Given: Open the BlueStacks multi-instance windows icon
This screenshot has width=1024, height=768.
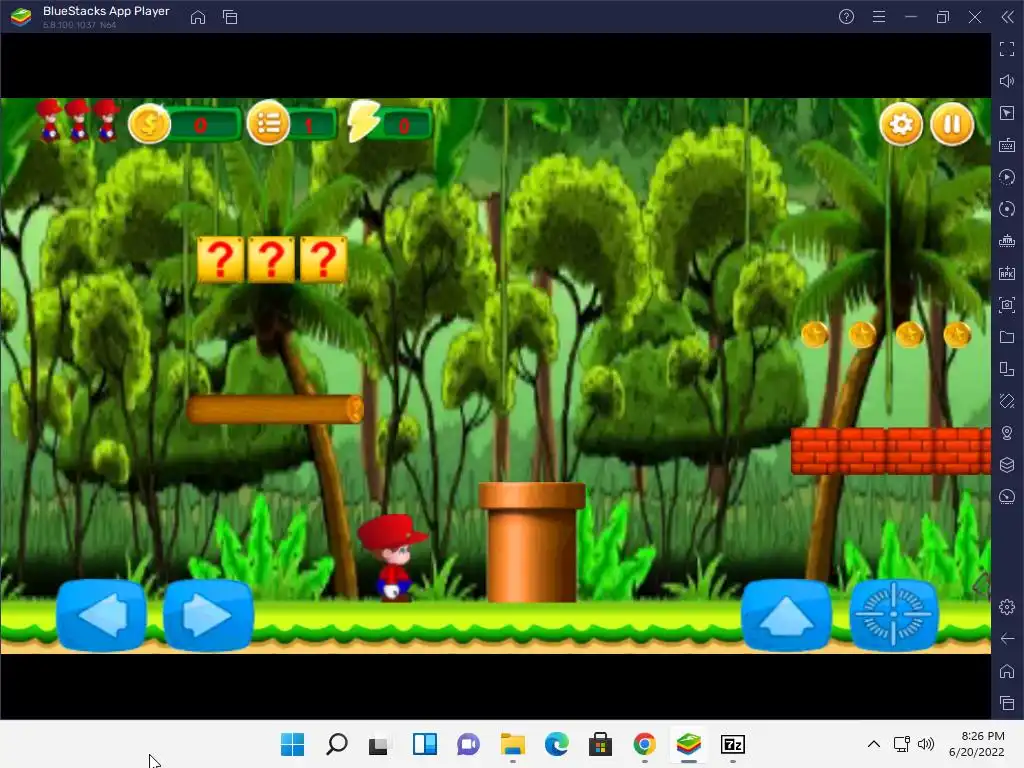Looking at the screenshot, I should click(x=230, y=17).
